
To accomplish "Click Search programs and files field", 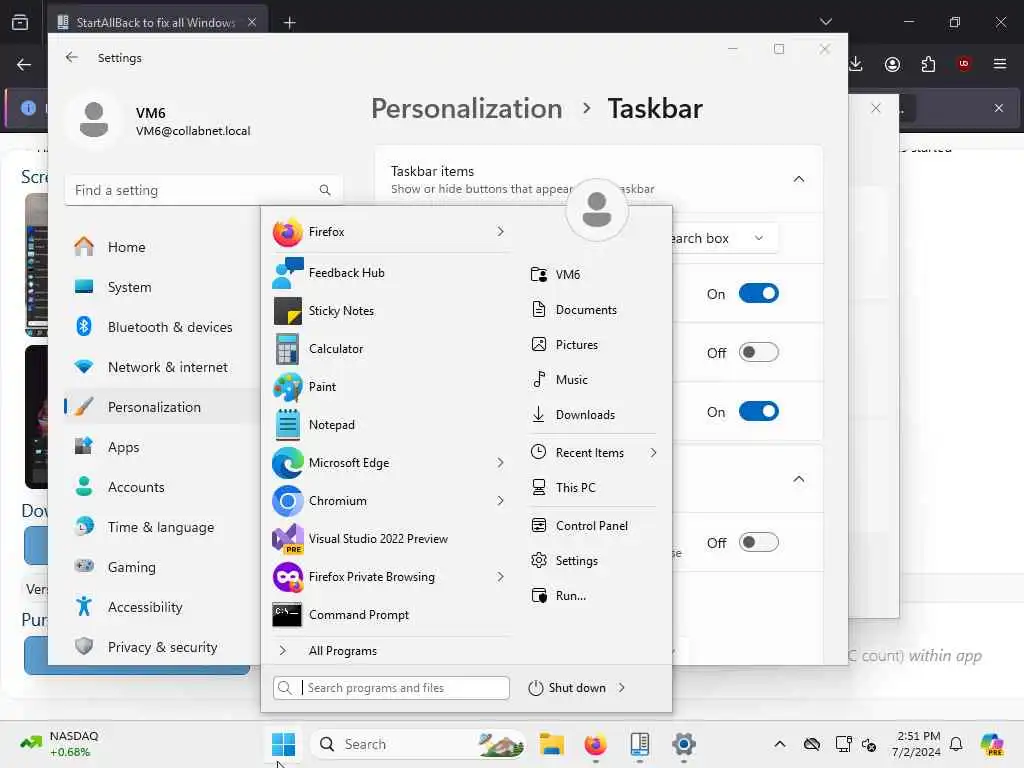I will 391,688.
